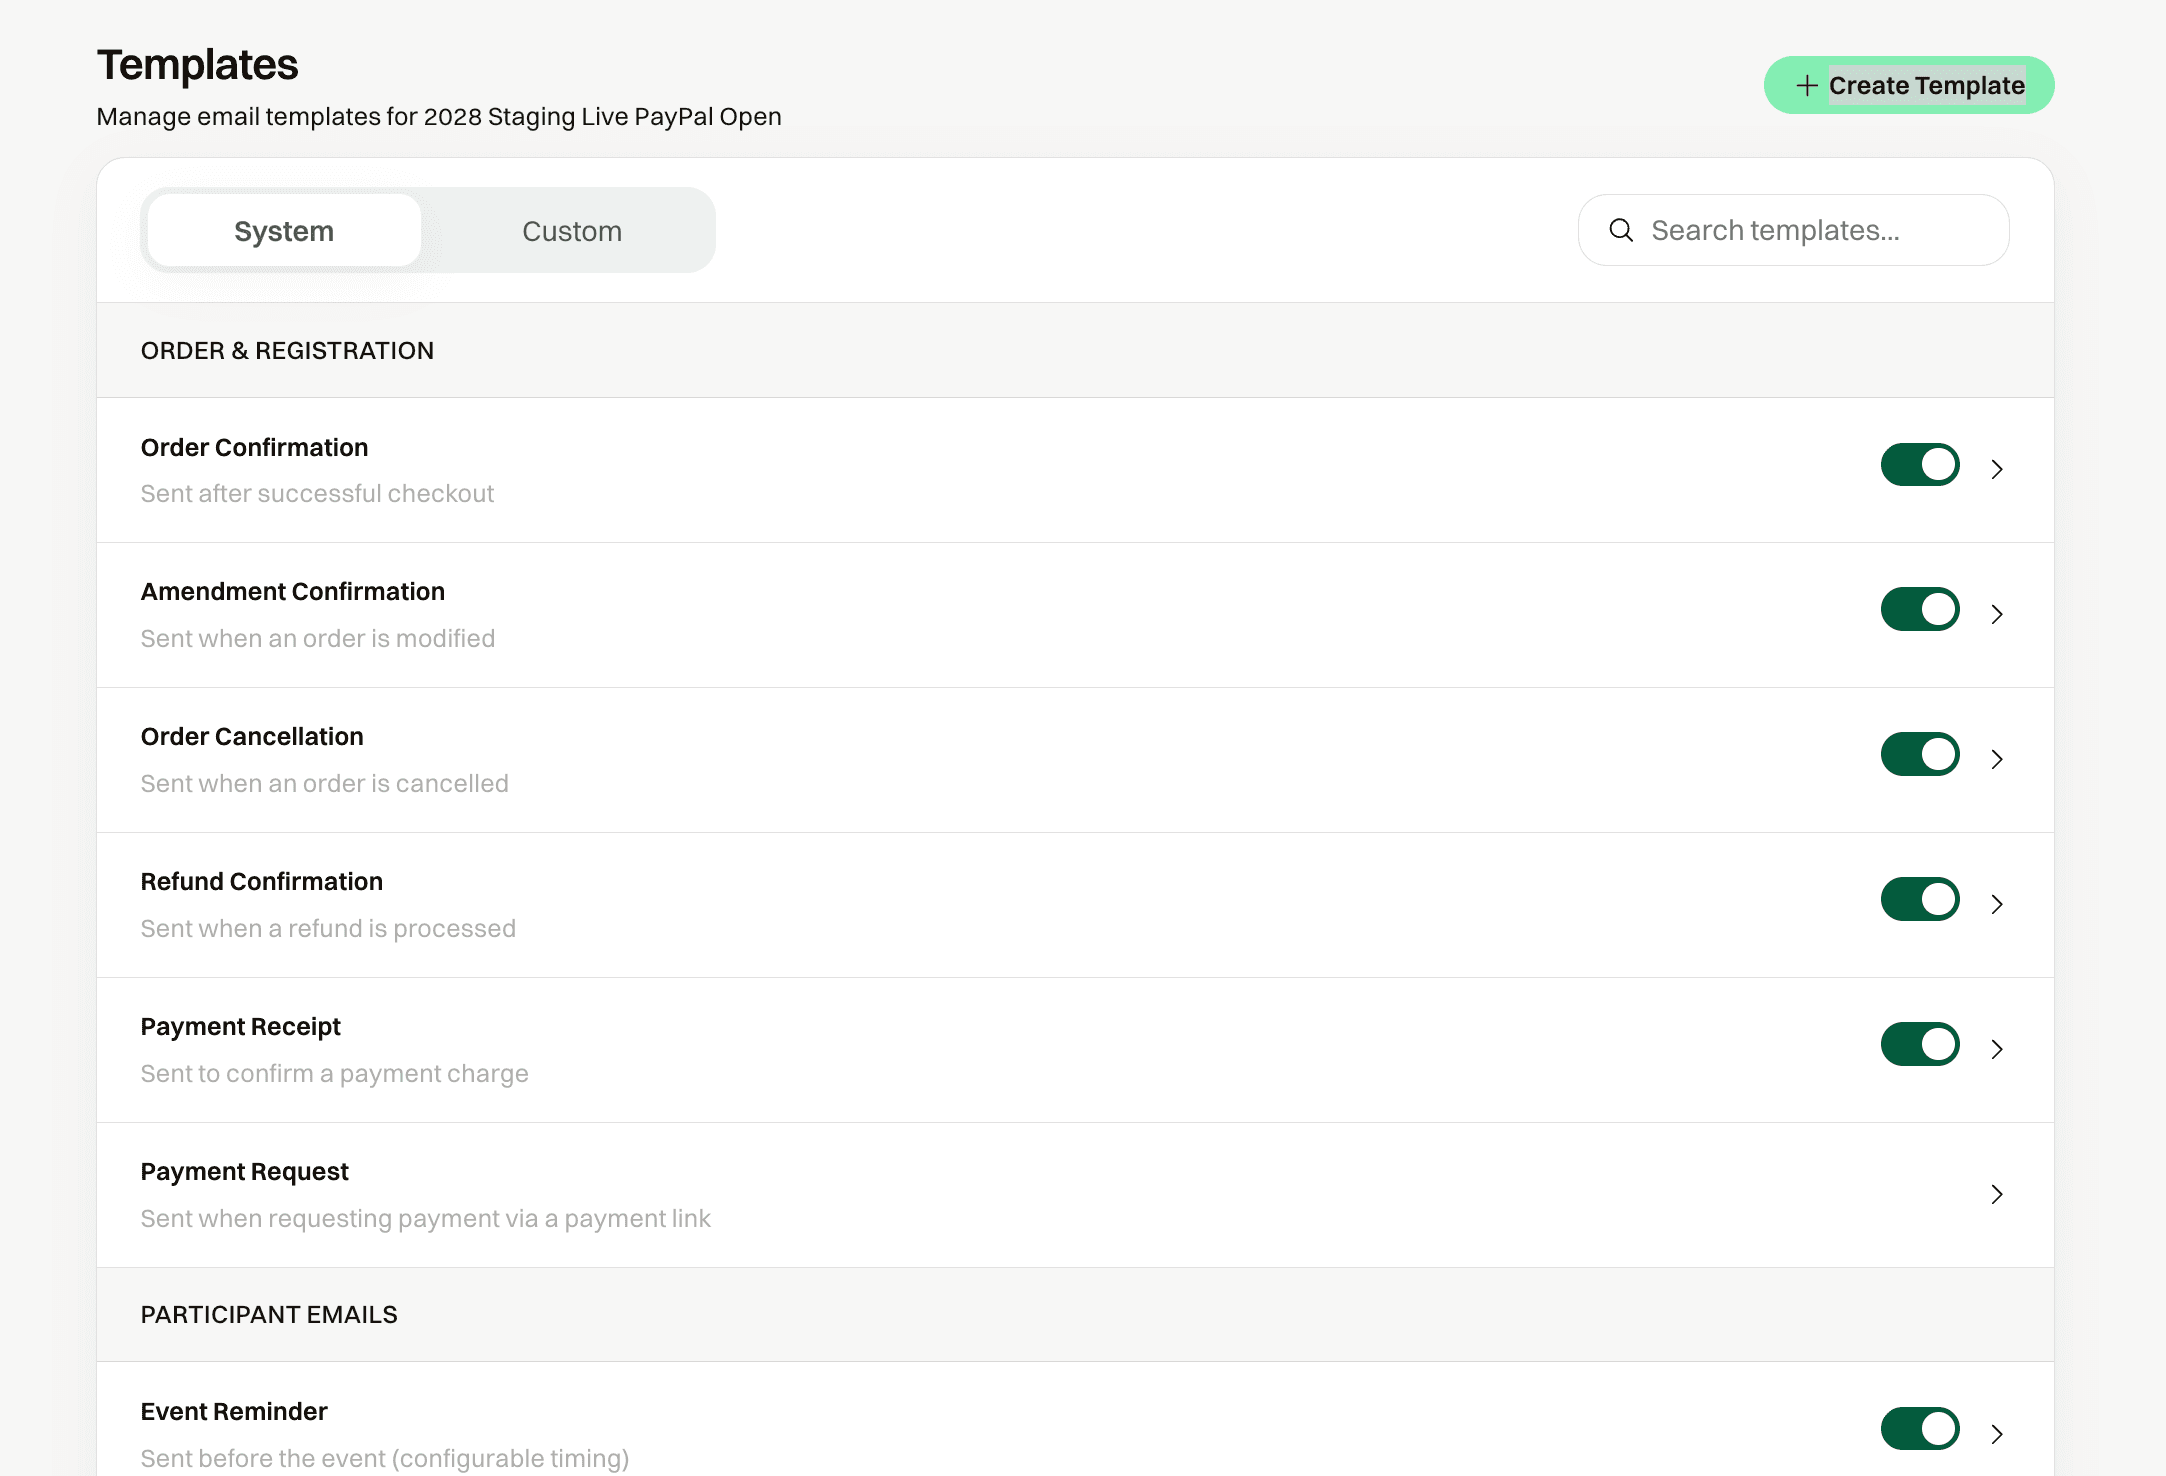Click the PARTICIPANT EMAILS section header
Viewport: 2166px width, 1476px height.
coord(269,1315)
